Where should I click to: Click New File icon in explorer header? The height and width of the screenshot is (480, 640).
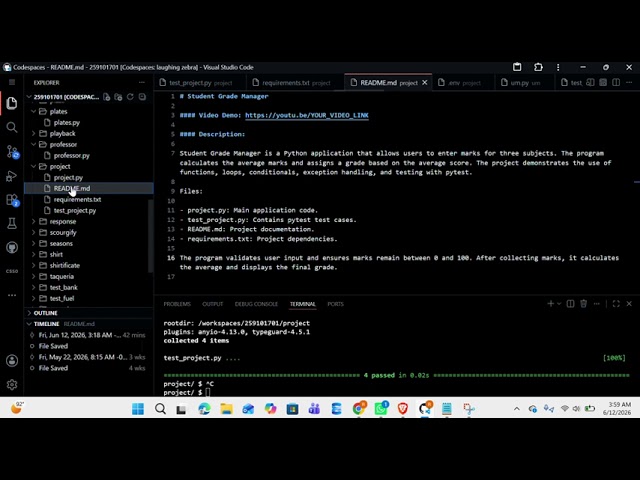(x=107, y=97)
